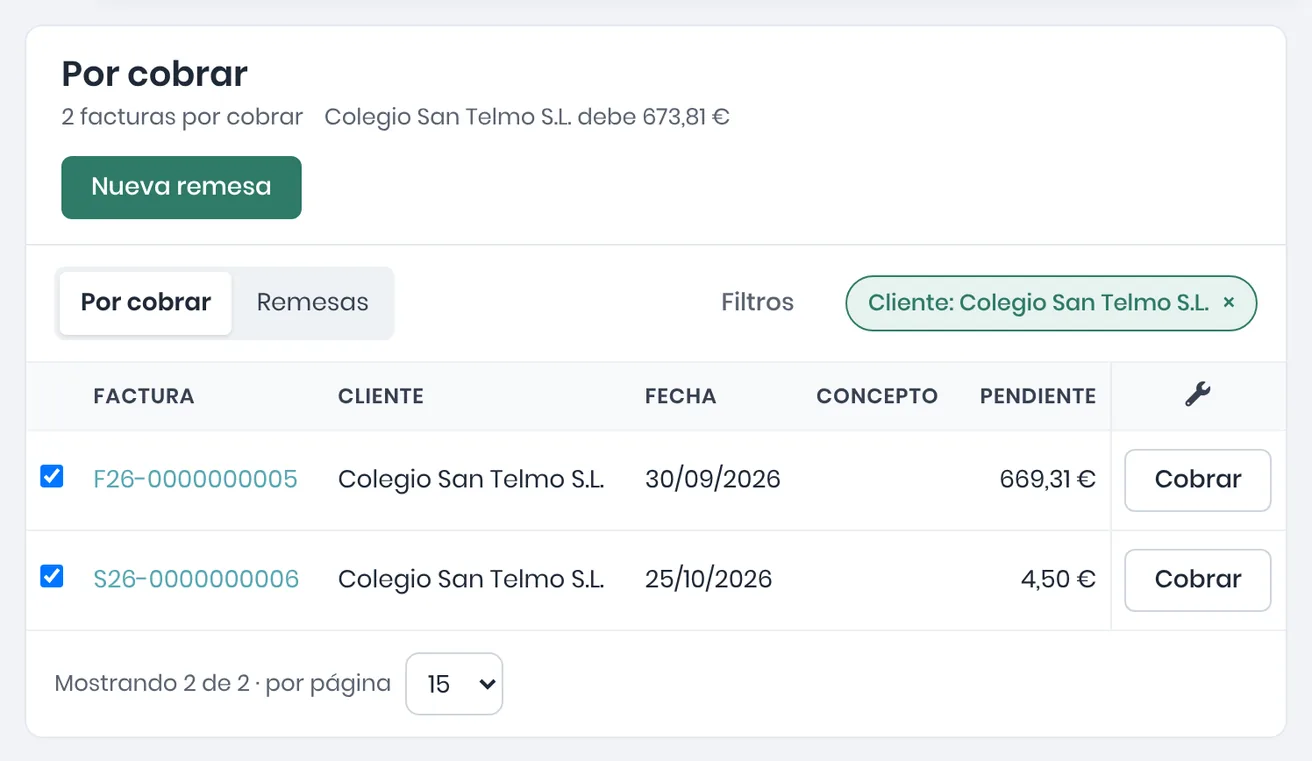Open invoice link S26-0000000006
This screenshot has width=1312, height=761.
196,579
